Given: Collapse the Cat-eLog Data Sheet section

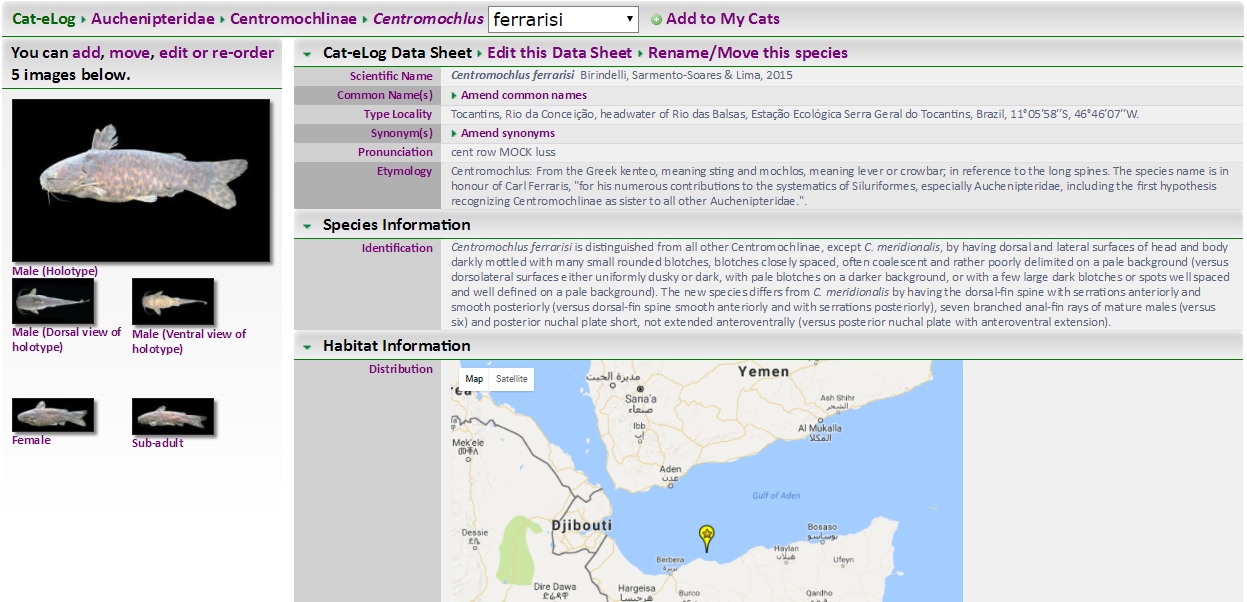Looking at the screenshot, I should 307,53.
